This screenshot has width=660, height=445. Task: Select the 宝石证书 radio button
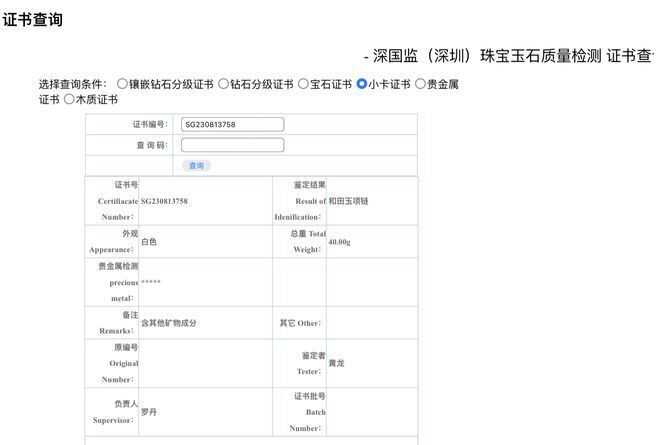303,85
